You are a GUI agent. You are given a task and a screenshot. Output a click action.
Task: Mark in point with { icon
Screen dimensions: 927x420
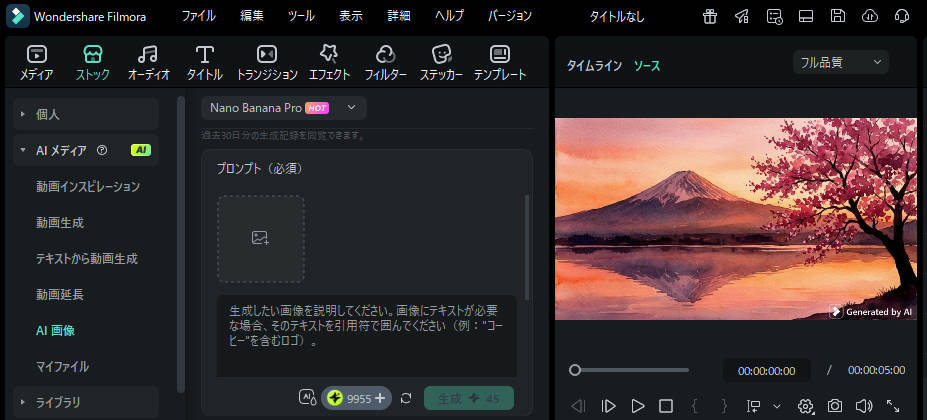click(695, 406)
